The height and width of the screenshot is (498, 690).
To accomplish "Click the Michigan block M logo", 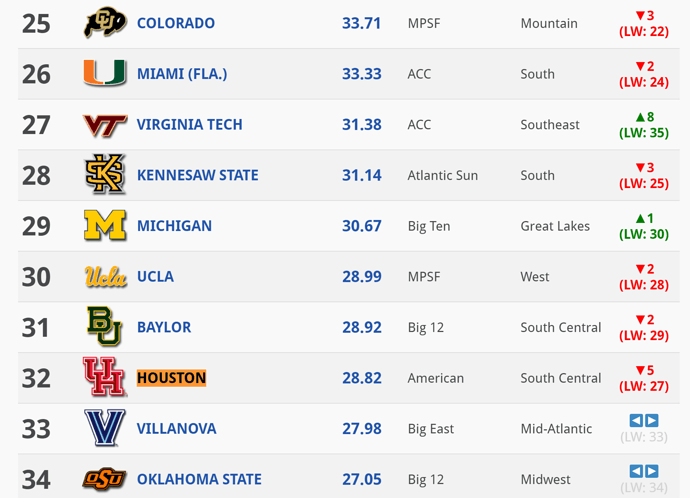I will 105,225.
